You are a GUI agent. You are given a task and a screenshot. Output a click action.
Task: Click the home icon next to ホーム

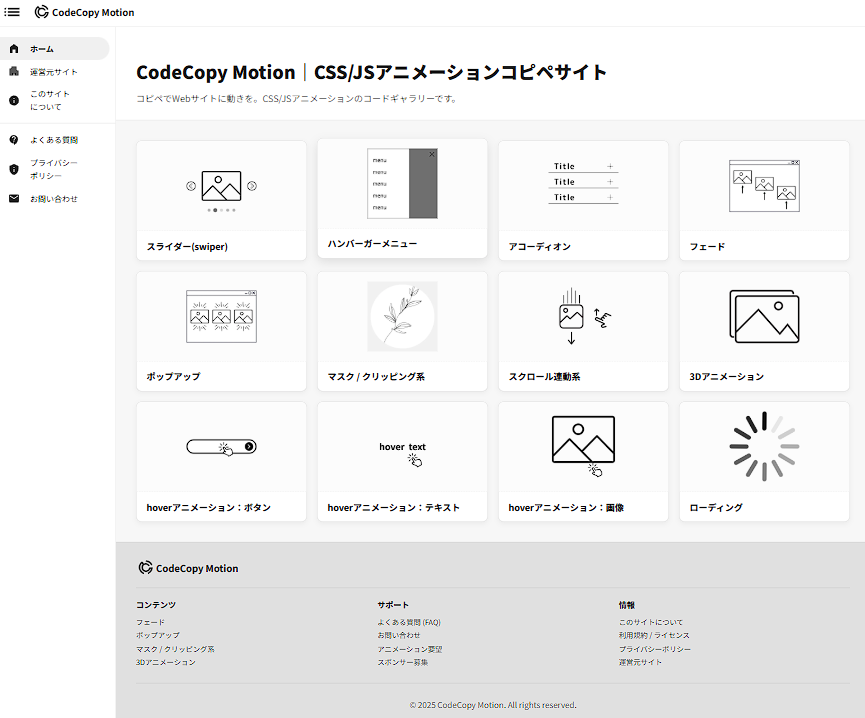pos(14,48)
